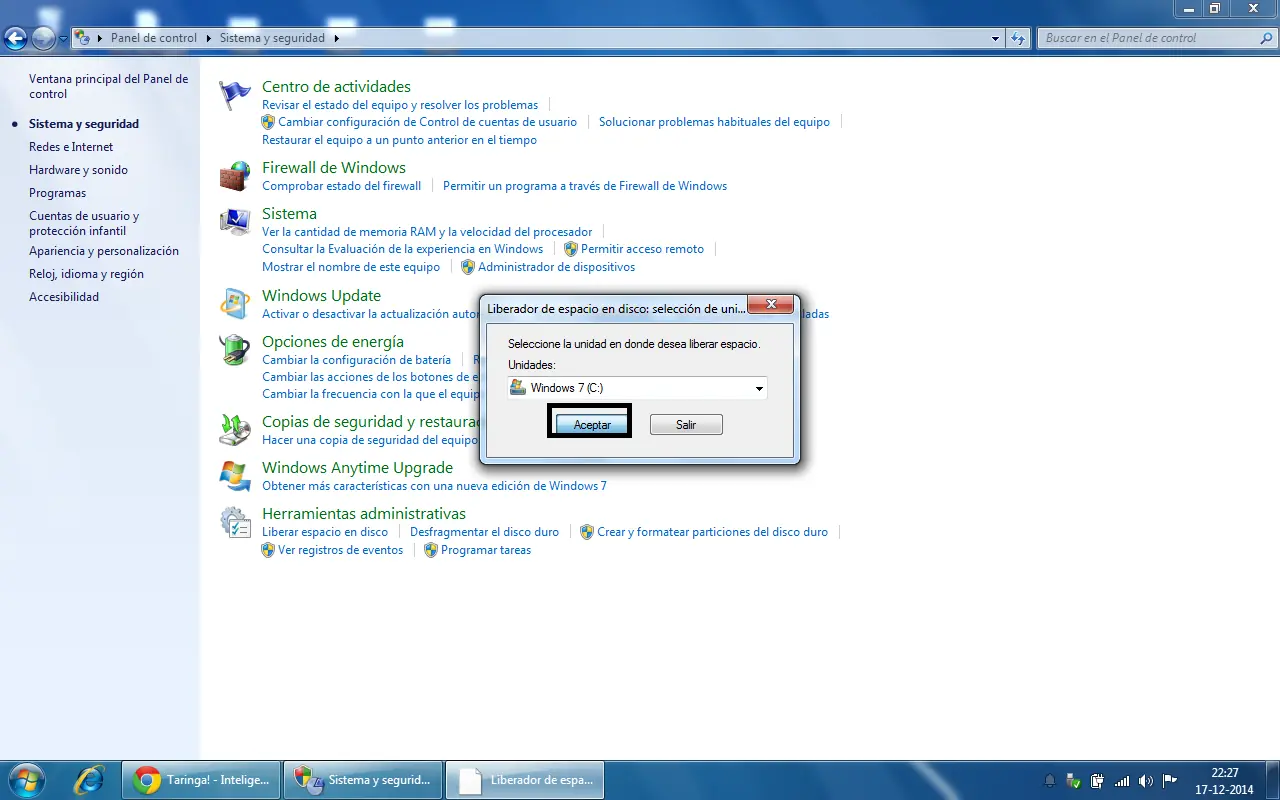Click the battery power tray icon

click(1098, 780)
